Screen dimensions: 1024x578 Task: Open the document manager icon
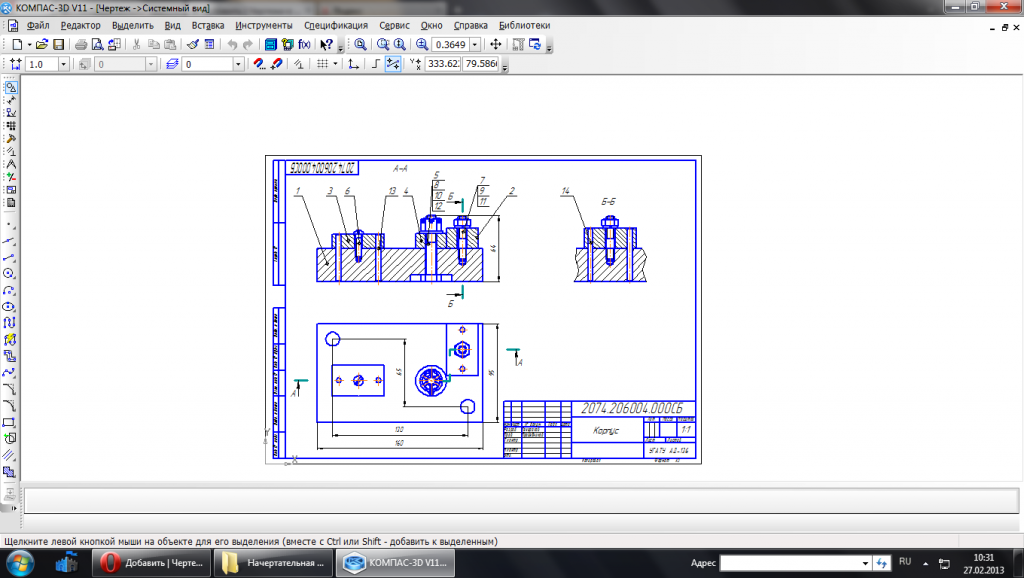click(271, 44)
